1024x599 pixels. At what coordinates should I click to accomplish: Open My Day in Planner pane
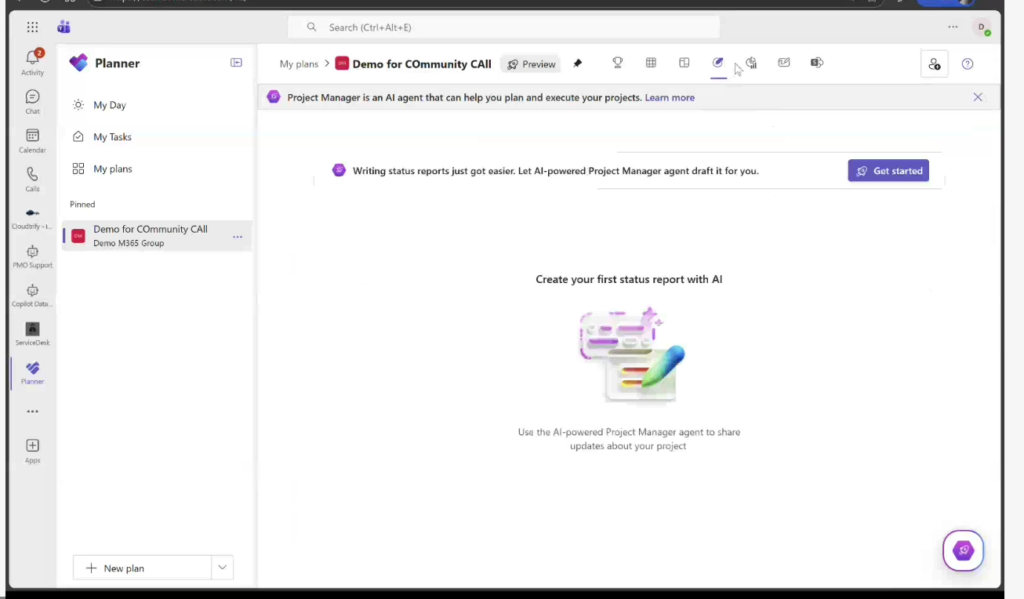pyautogui.click(x=157, y=105)
